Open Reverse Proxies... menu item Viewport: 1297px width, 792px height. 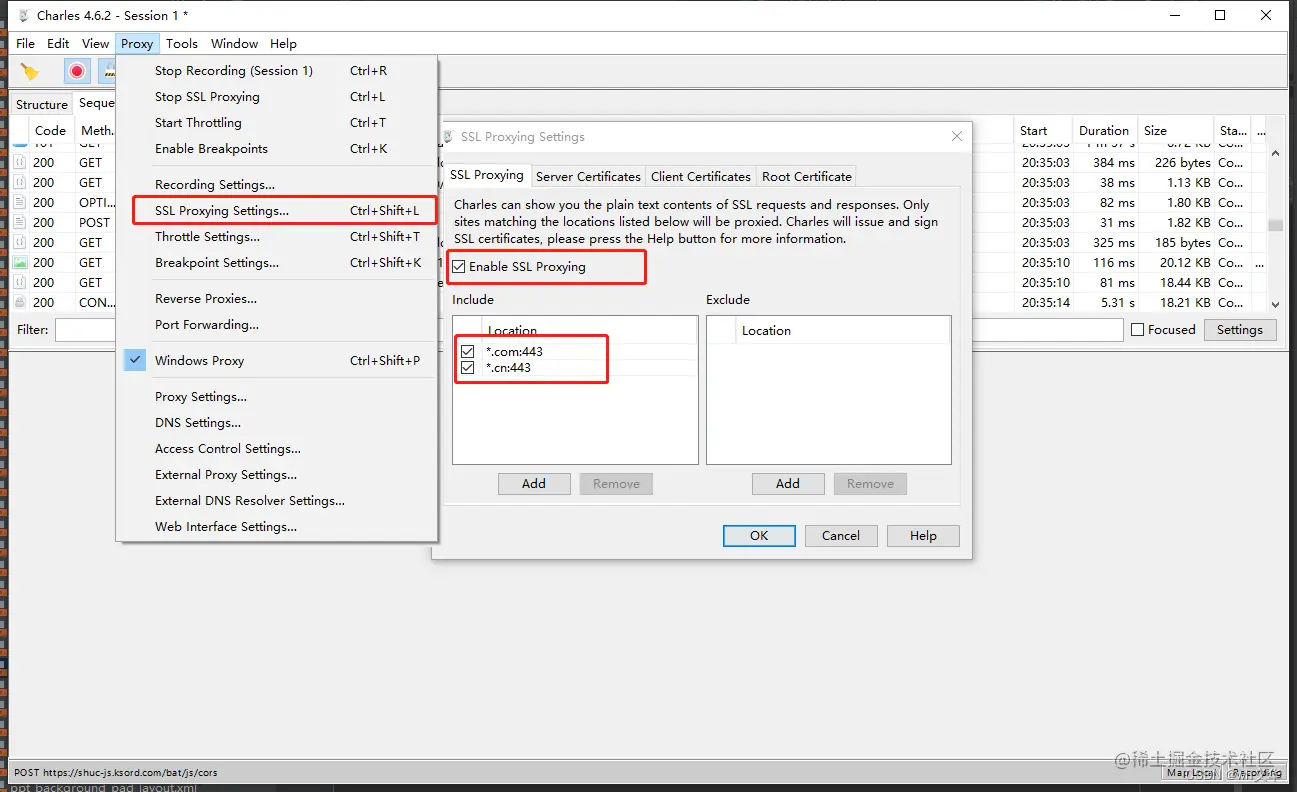coord(276,299)
